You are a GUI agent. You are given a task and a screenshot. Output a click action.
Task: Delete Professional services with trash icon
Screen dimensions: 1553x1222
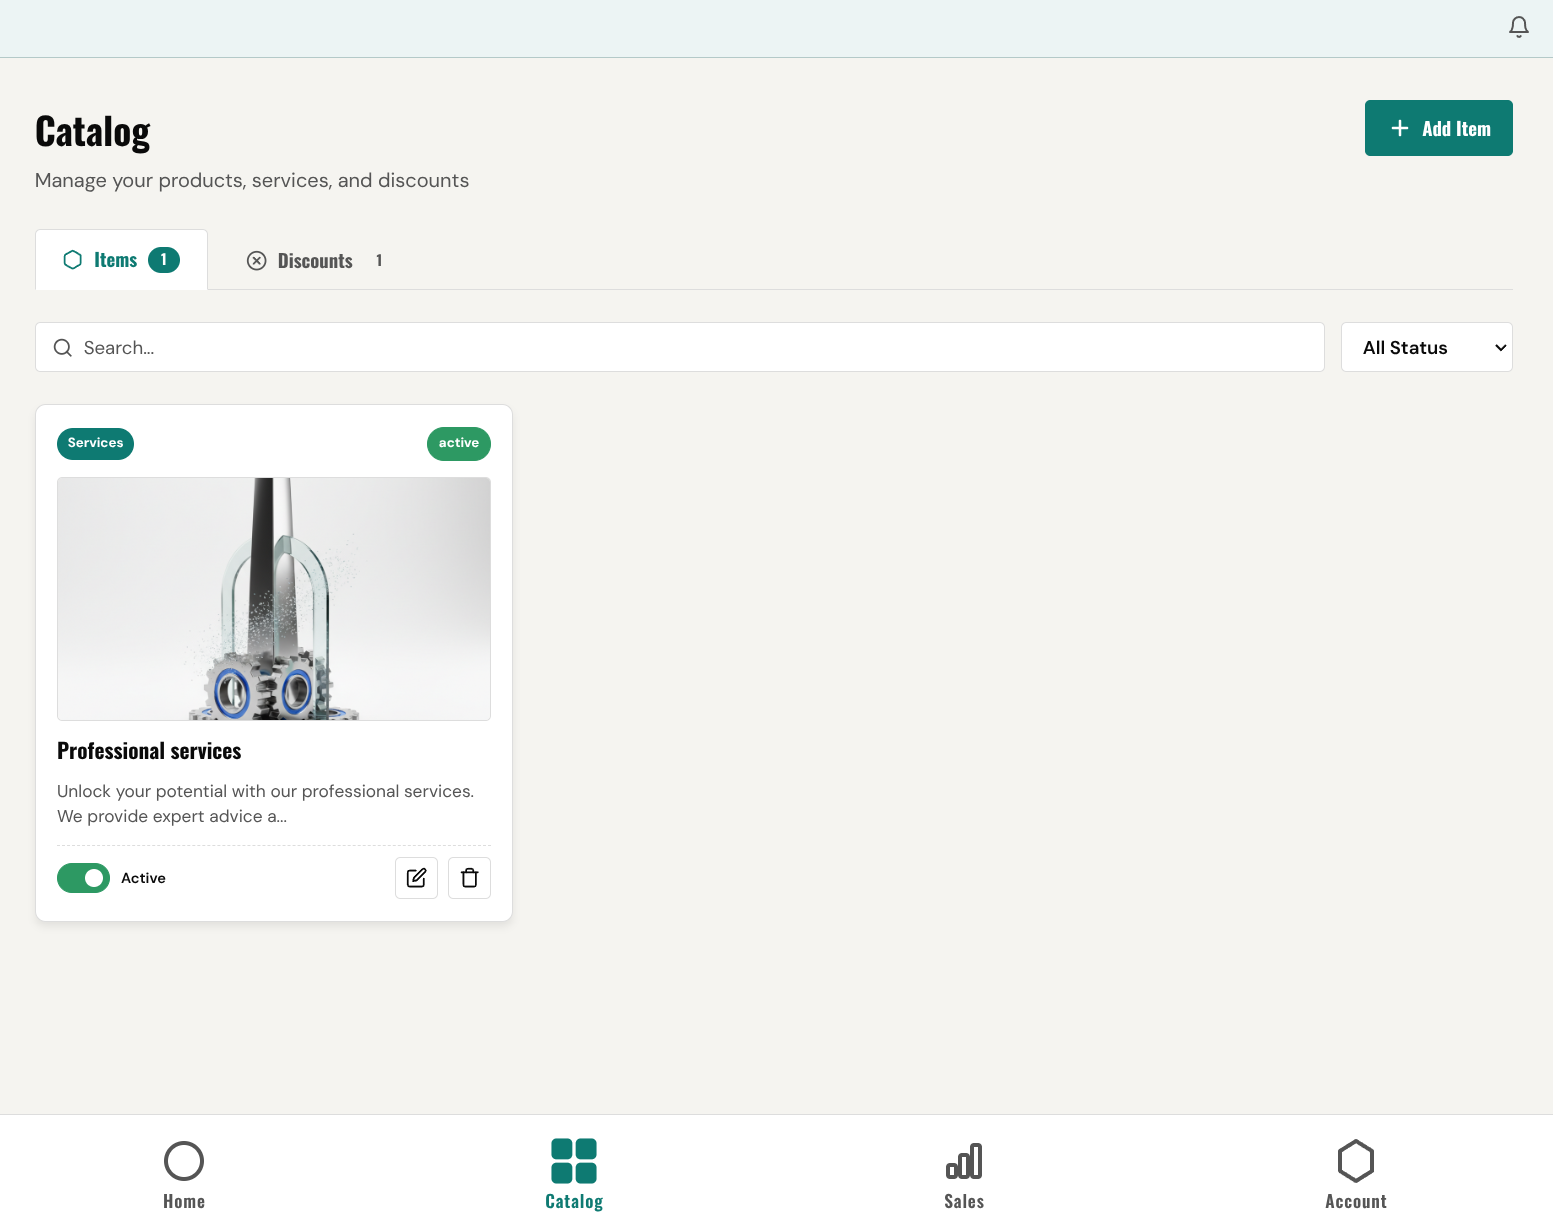(x=469, y=878)
